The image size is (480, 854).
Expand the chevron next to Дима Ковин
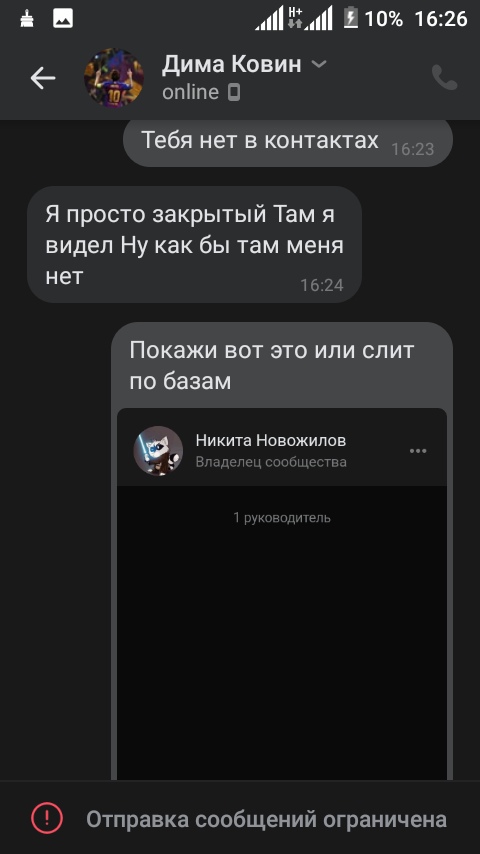[319, 64]
